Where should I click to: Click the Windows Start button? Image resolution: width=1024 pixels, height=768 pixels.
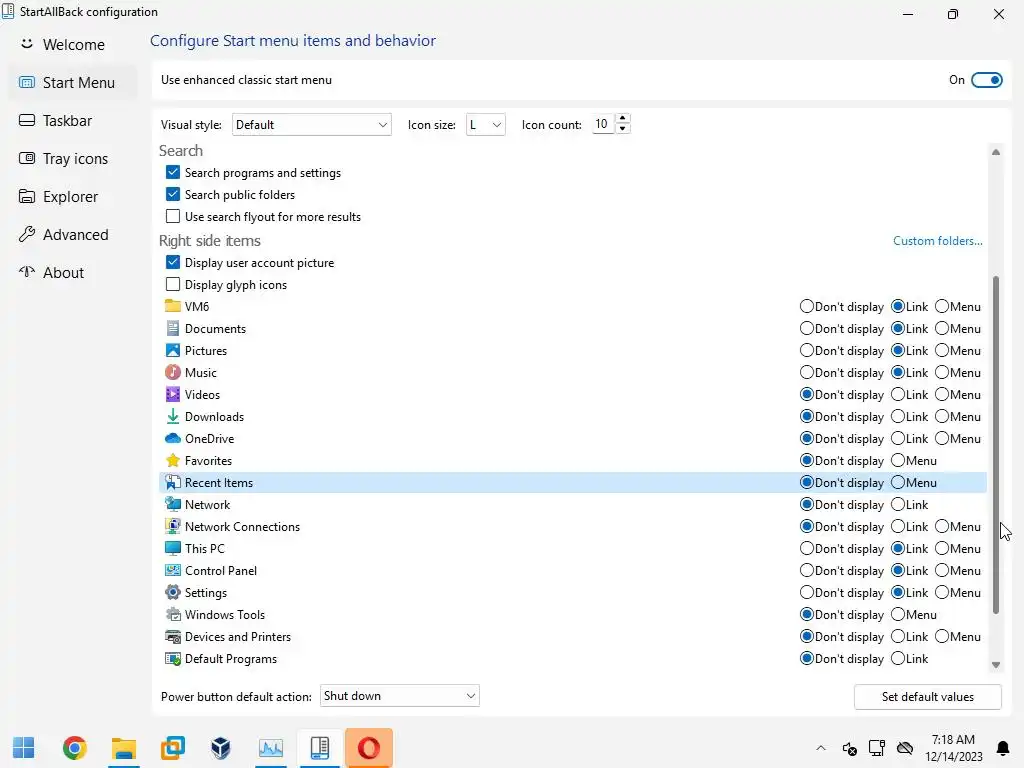24,748
